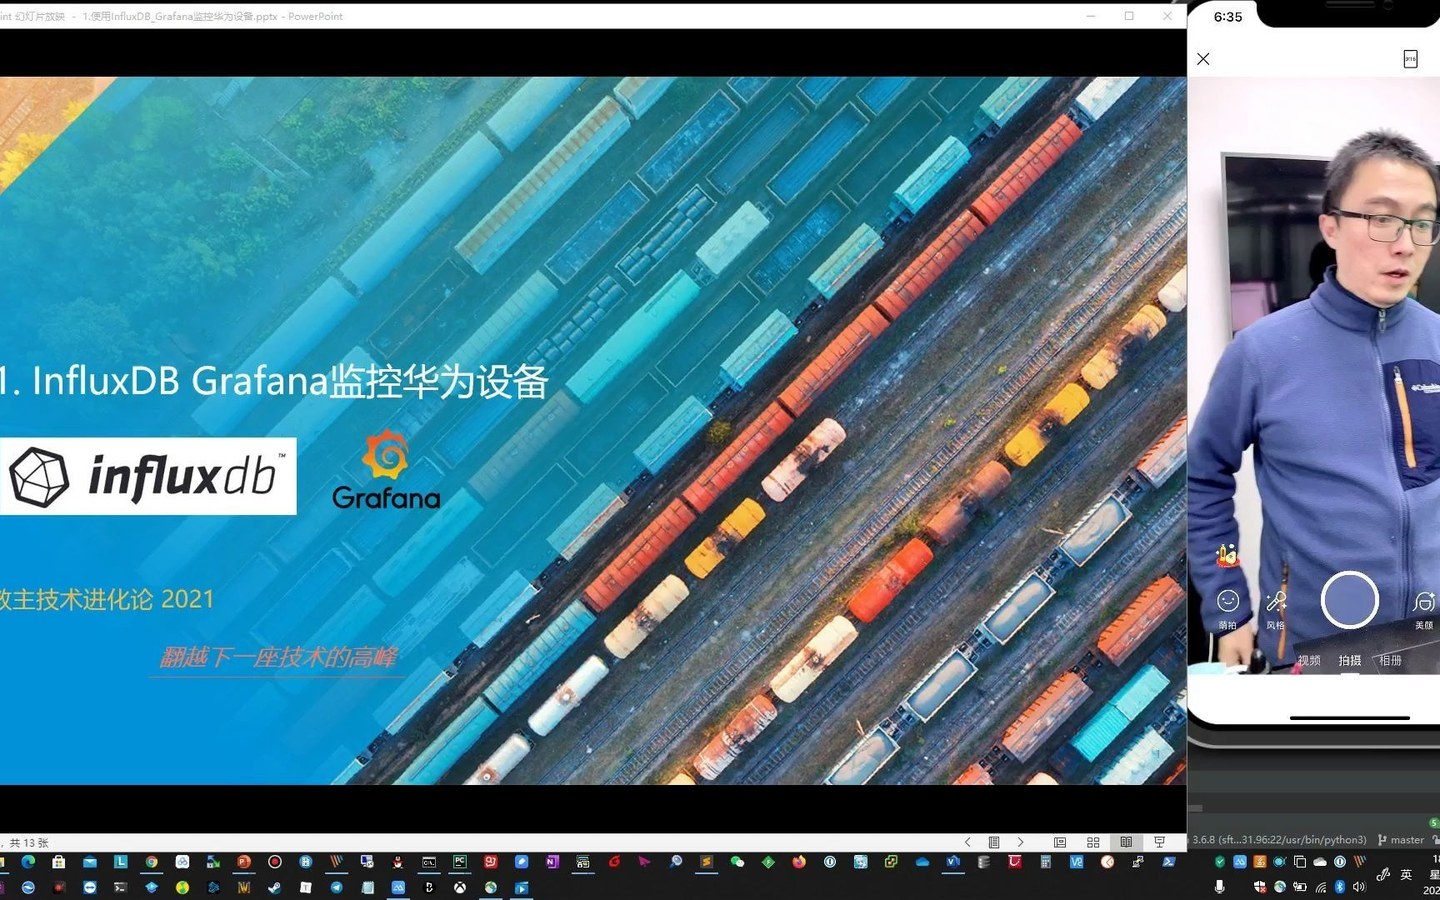Go to the next slide arrow
Viewport: 1440px width, 900px height.
1020,842
